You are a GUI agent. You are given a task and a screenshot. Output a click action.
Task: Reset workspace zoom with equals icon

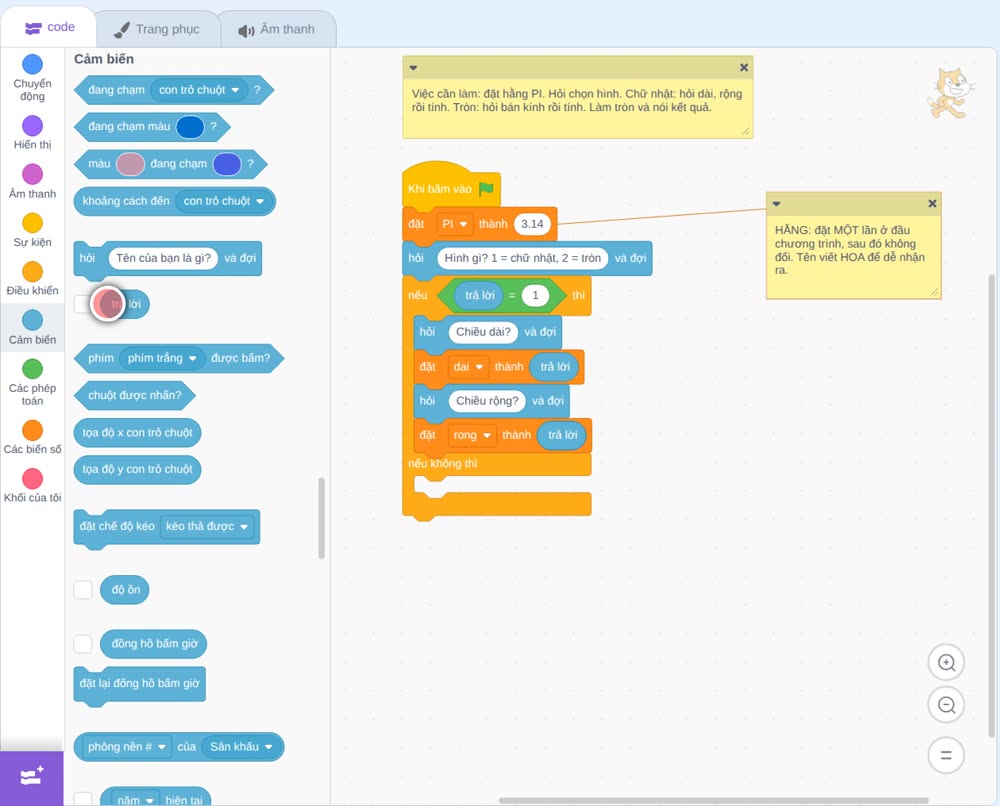tap(946, 755)
